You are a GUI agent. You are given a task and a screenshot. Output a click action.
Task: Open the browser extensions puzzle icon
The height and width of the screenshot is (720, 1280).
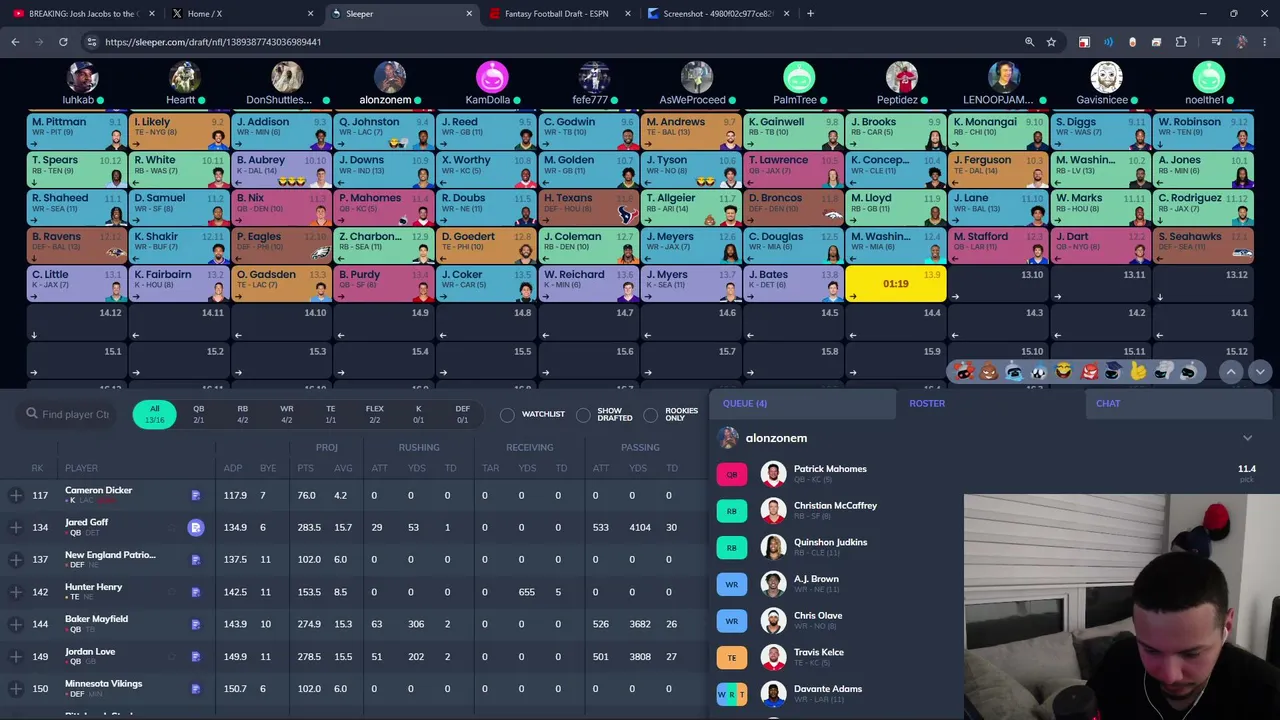click(x=1181, y=42)
